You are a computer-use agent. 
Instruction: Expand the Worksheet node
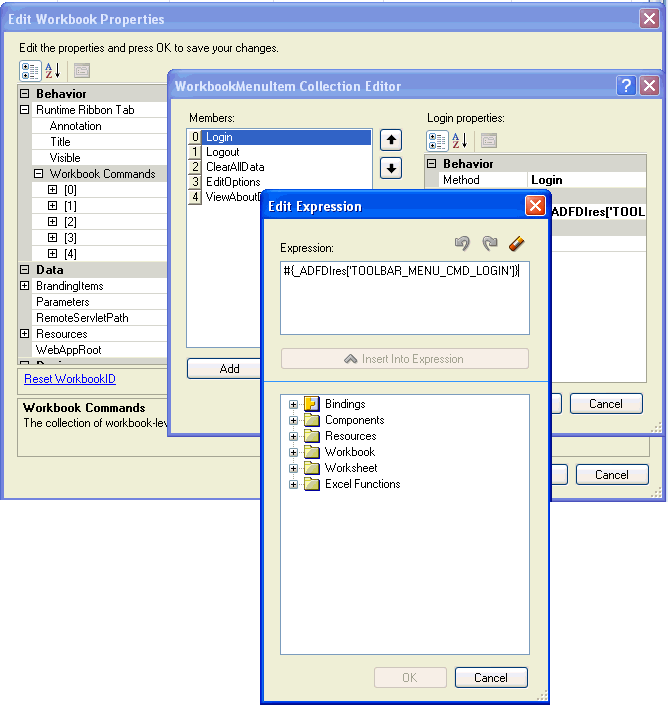point(294,468)
